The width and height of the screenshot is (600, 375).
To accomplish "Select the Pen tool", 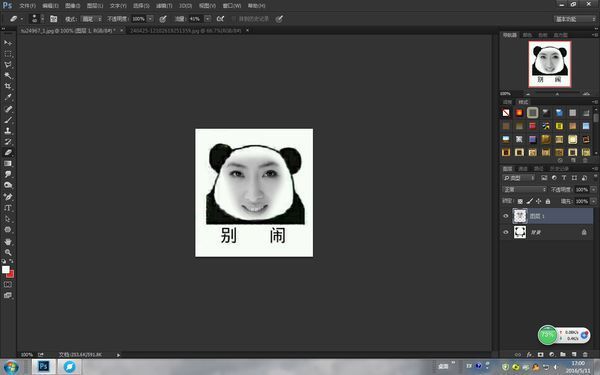I will (x=8, y=197).
